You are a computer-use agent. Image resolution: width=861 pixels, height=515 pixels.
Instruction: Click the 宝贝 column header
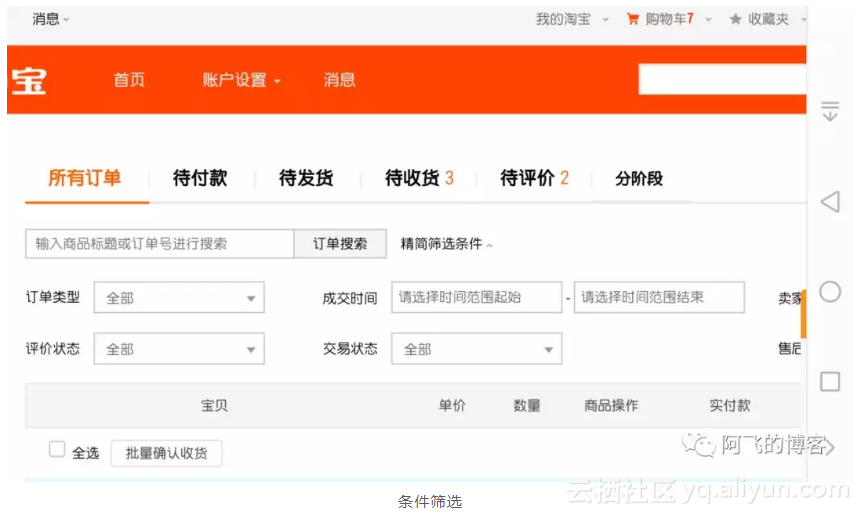pyautogui.click(x=214, y=406)
